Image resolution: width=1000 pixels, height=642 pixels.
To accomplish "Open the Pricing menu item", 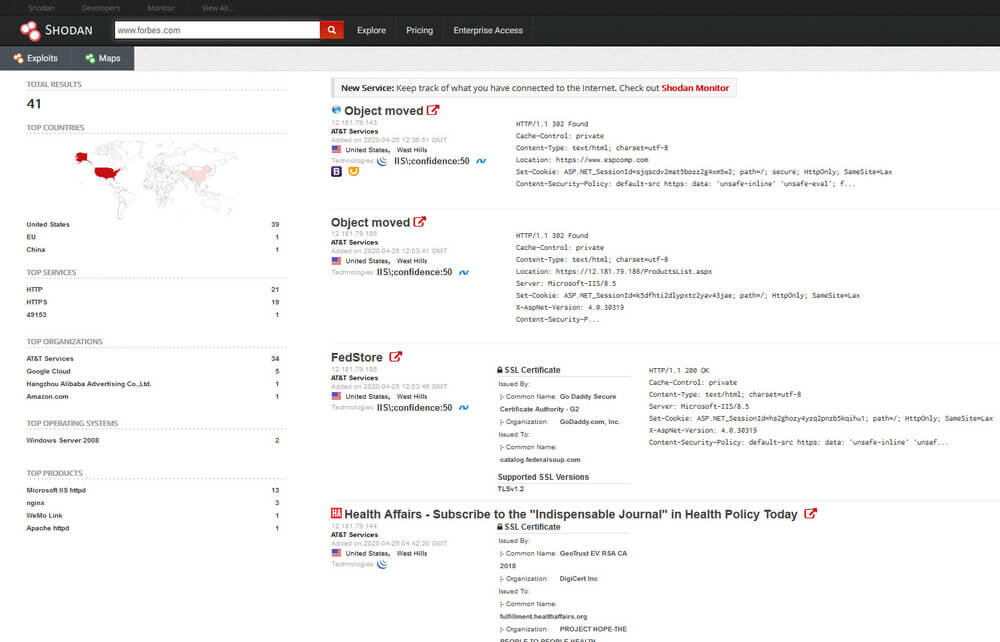I will [x=419, y=30].
